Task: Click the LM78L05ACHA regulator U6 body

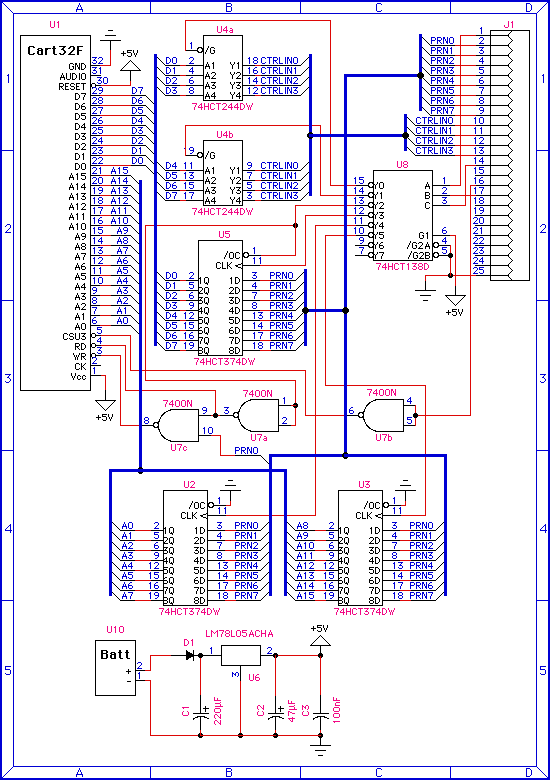Action: coord(241,656)
